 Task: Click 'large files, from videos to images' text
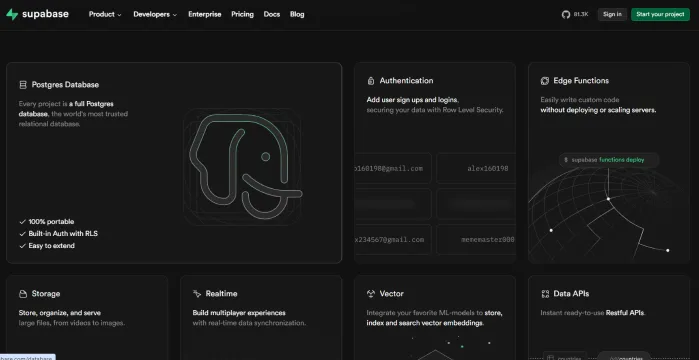(72, 323)
